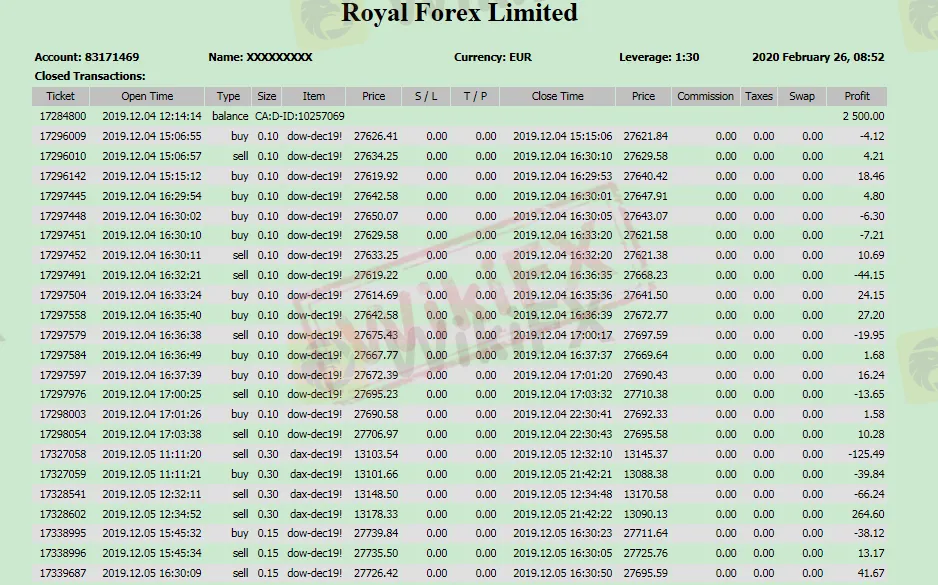The height and width of the screenshot is (585, 938).
Task: Click the close price 27697.59
Action: click(x=645, y=335)
